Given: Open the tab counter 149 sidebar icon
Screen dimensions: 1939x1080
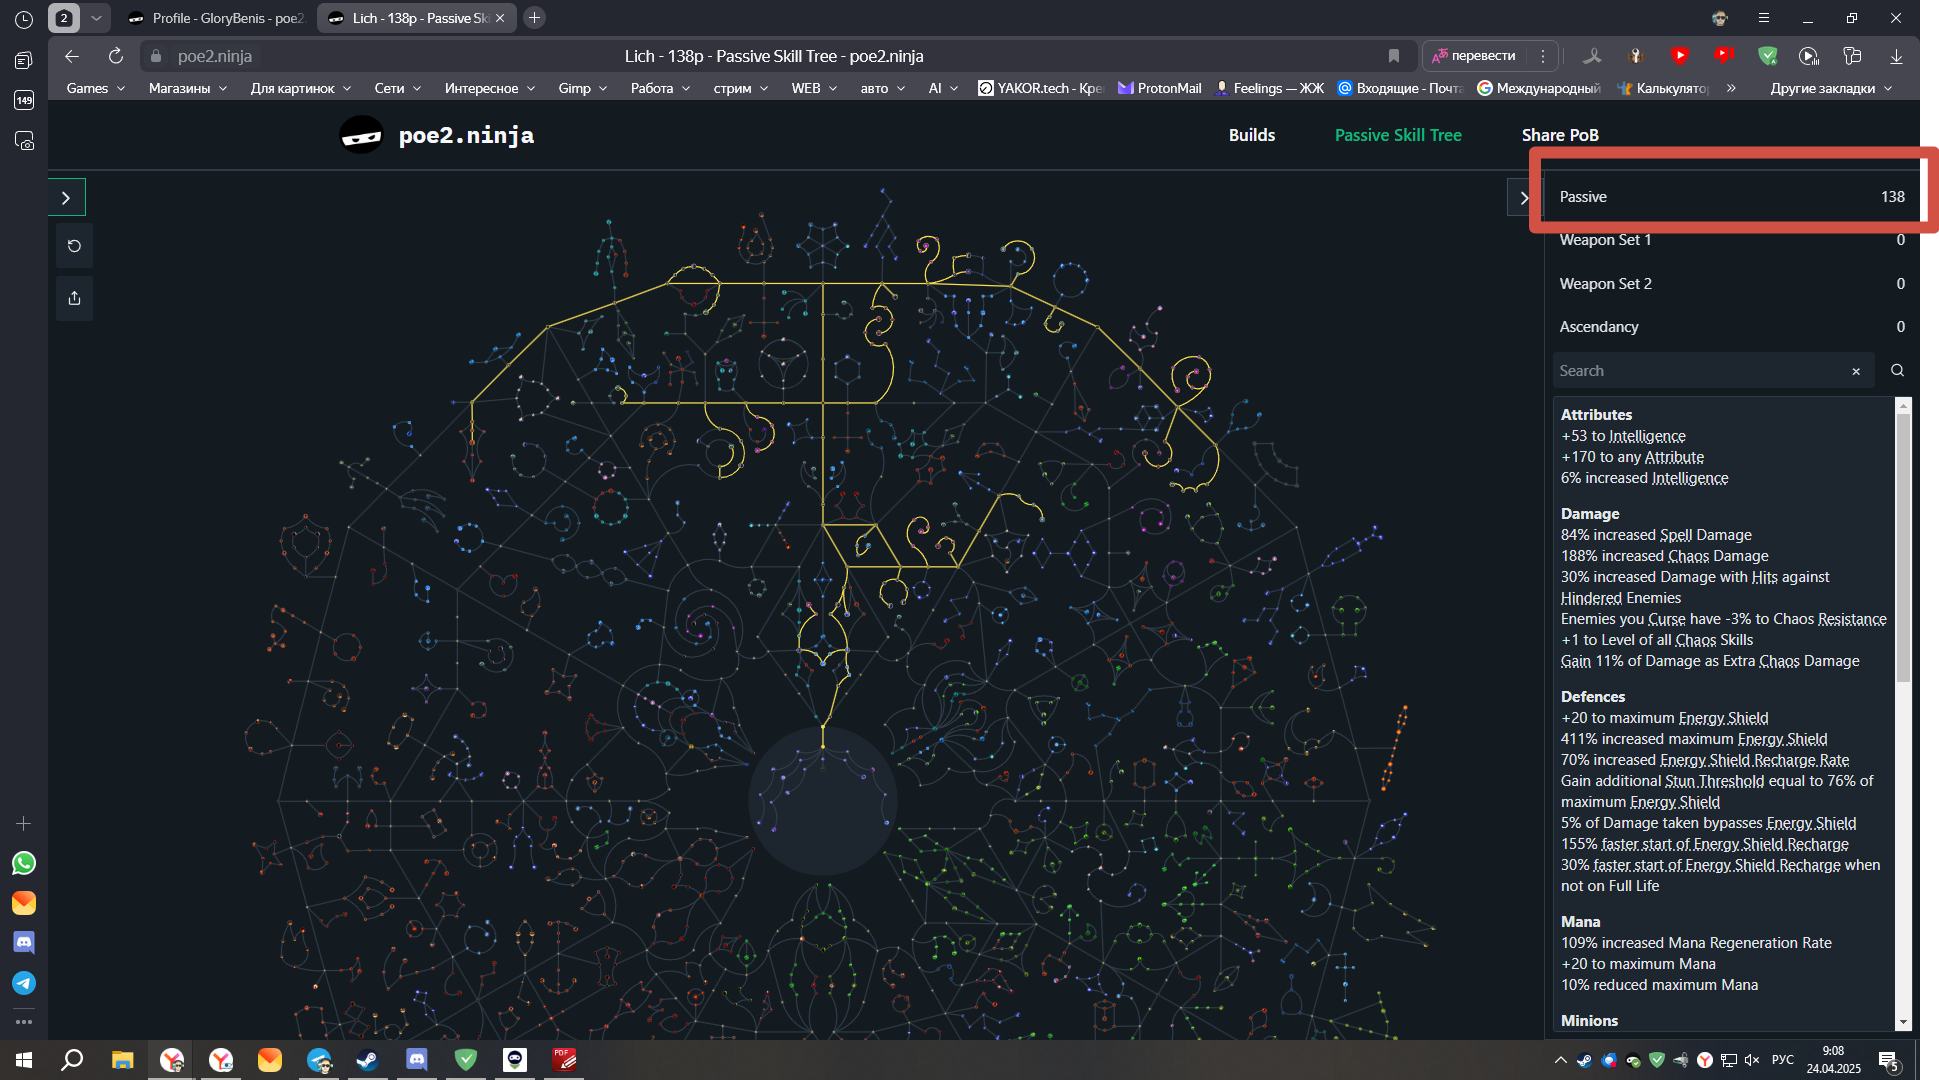Looking at the screenshot, I should click(x=24, y=100).
